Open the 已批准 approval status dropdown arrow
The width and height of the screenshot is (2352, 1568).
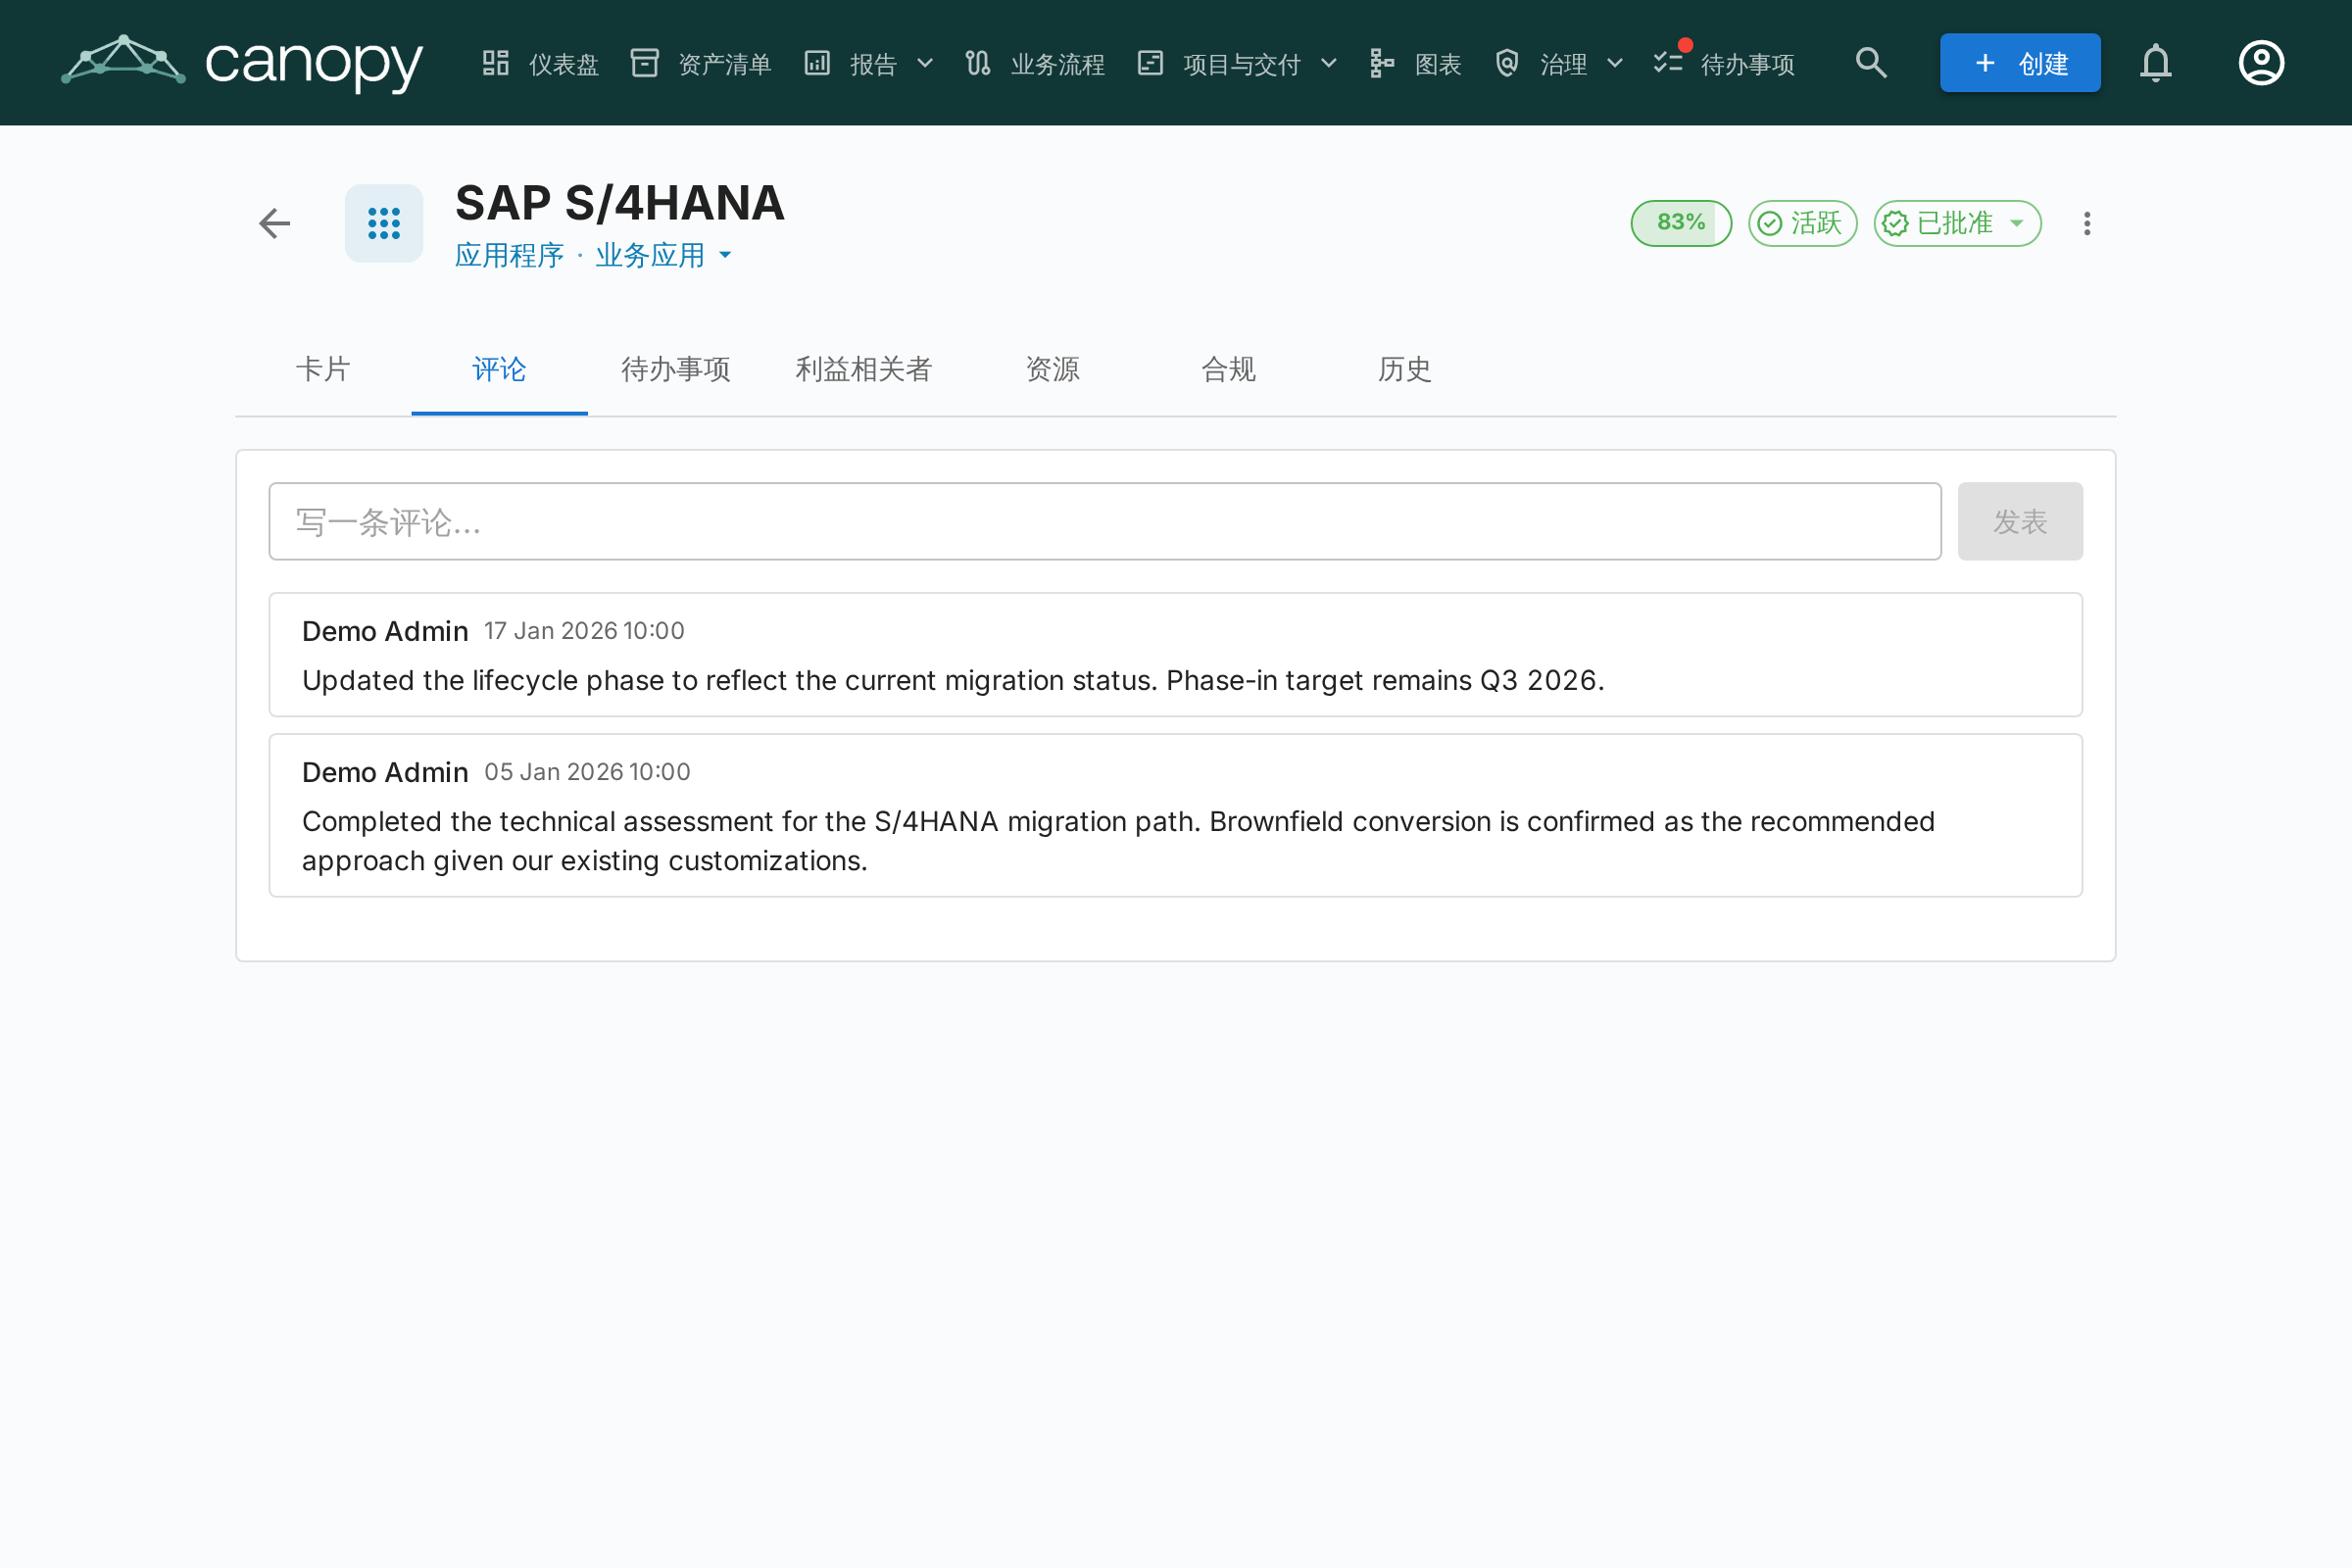click(x=2017, y=223)
